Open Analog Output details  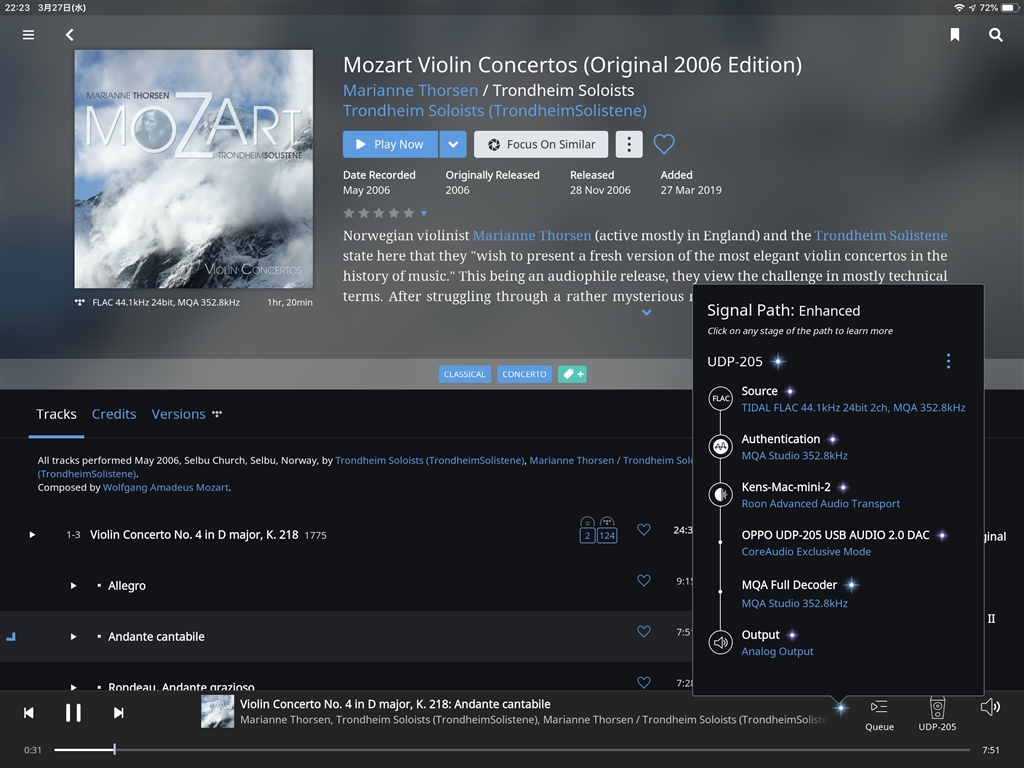point(777,652)
